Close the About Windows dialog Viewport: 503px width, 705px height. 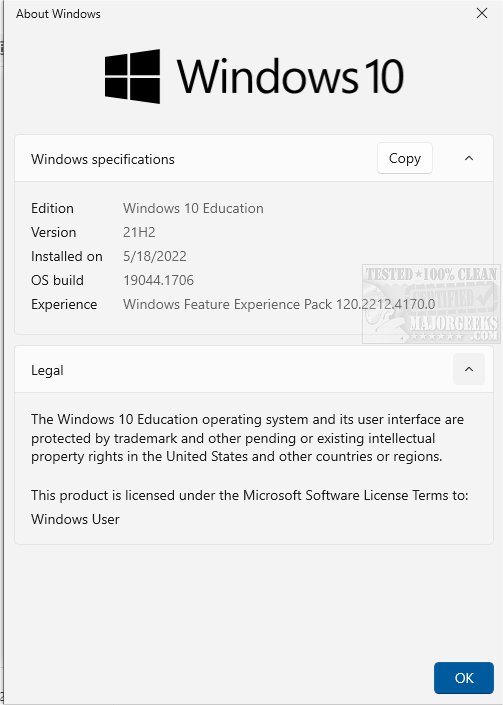pos(482,13)
